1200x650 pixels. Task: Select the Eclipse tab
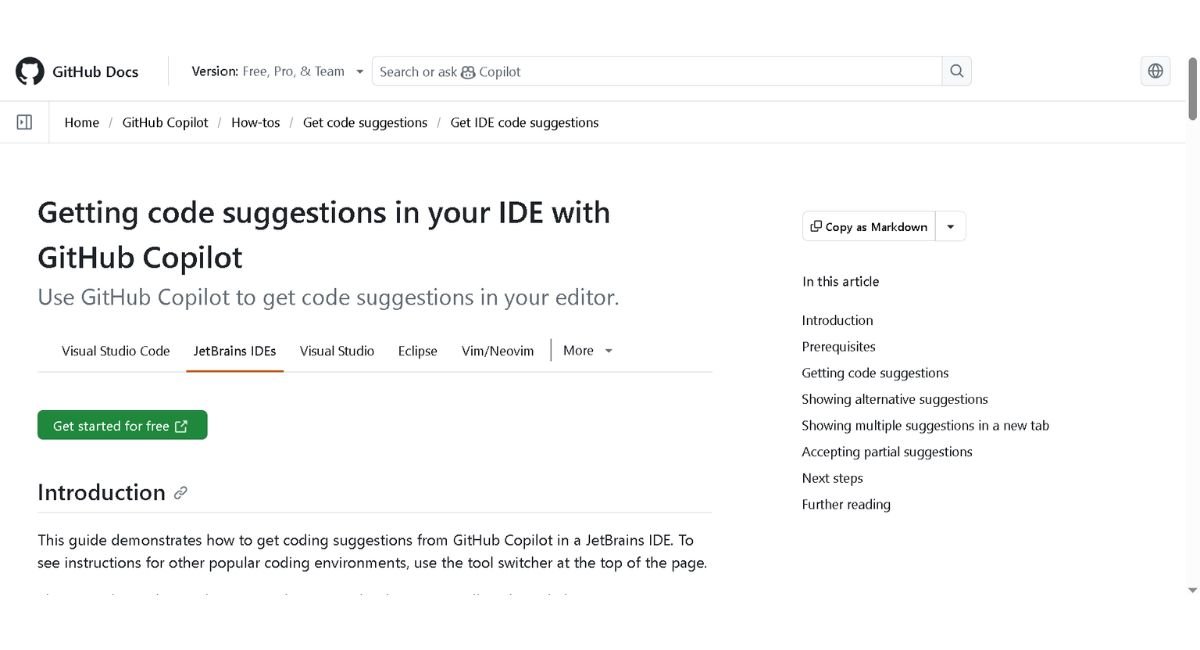tap(418, 351)
